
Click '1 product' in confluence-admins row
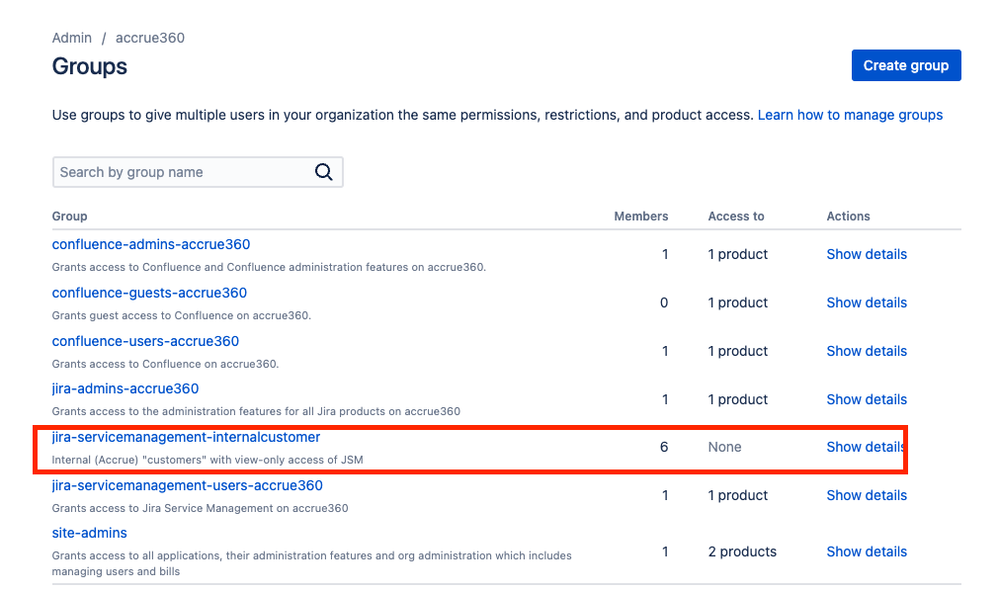[x=738, y=254]
